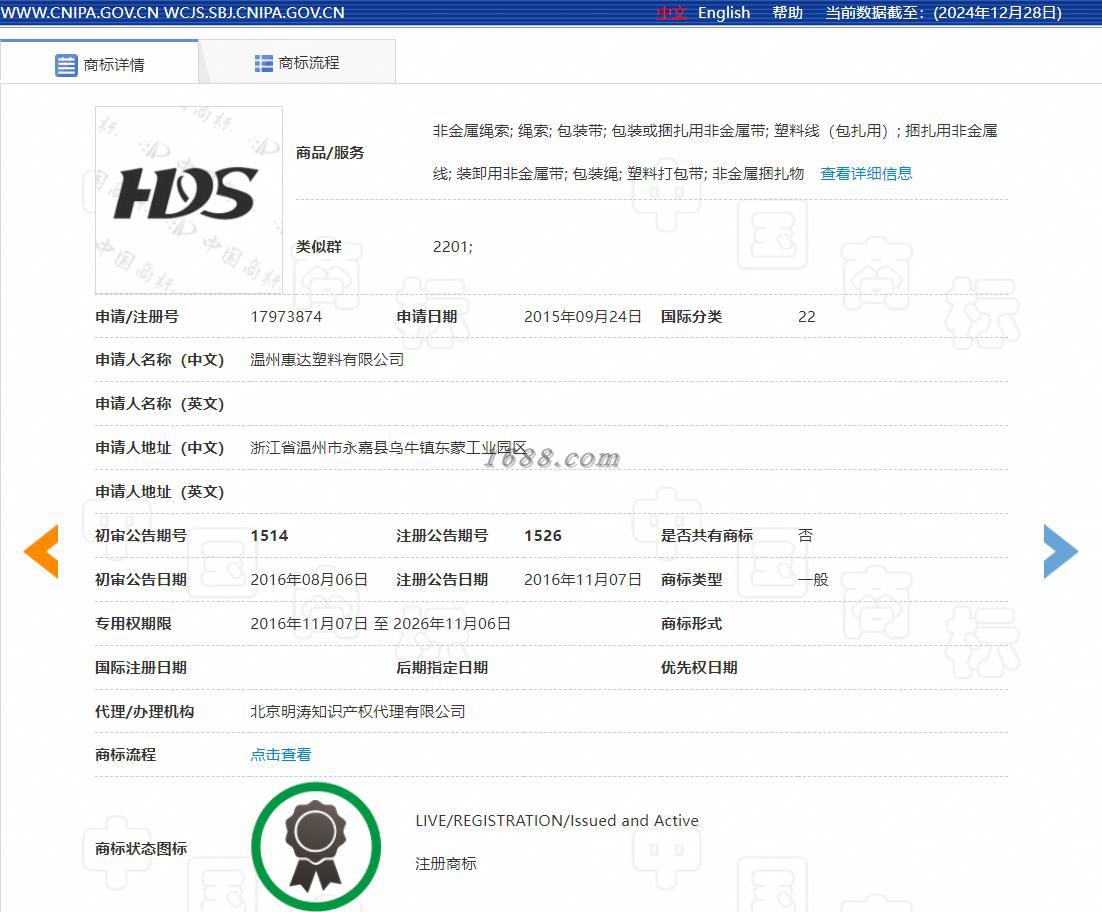
Task: Click the 代理/办理机构 field label
Action: point(144,712)
